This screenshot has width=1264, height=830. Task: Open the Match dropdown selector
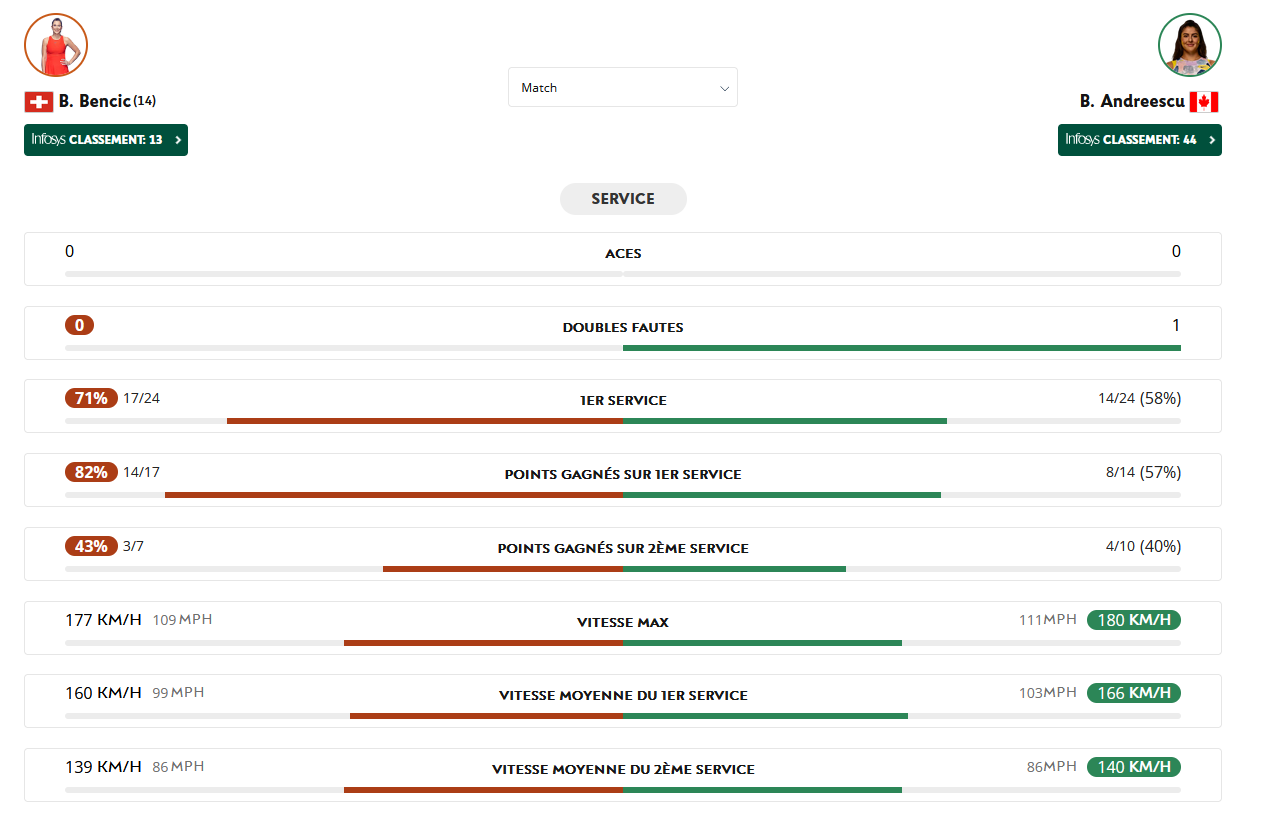tap(622, 88)
